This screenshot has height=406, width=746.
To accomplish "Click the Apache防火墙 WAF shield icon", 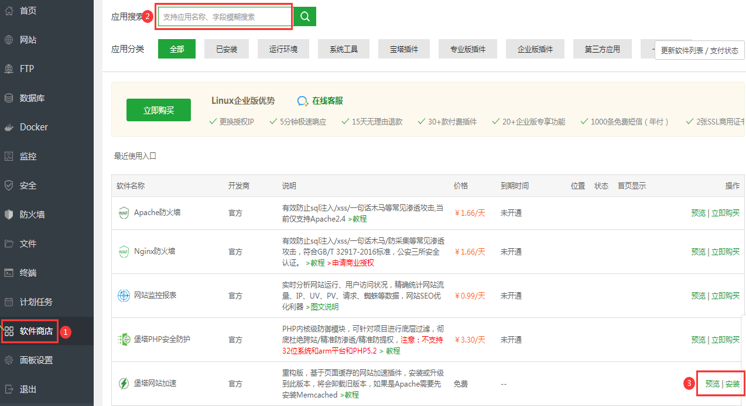I will coord(124,213).
